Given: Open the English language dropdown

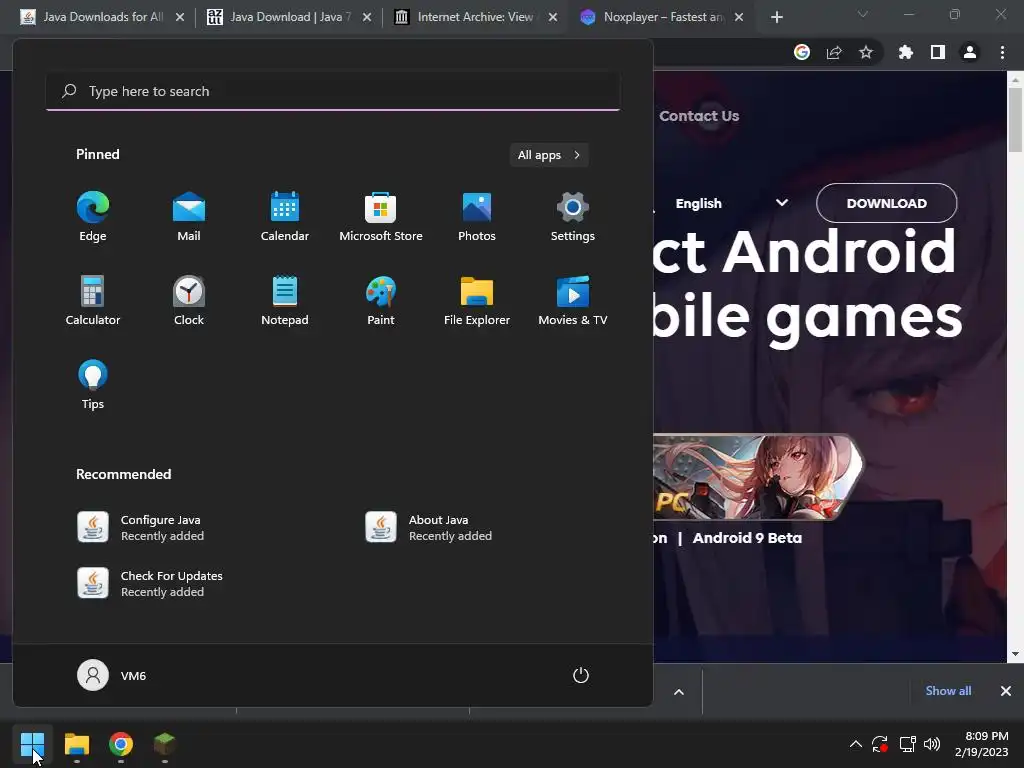Looking at the screenshot, I should (731, 203).
